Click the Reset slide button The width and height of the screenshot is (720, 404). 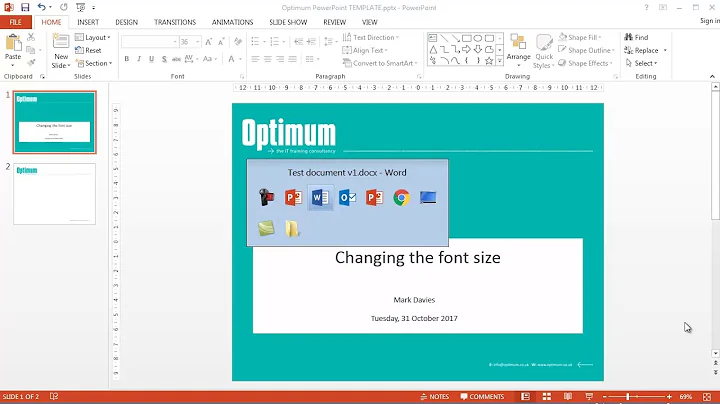pyautogui.click(x=88, y=50)
